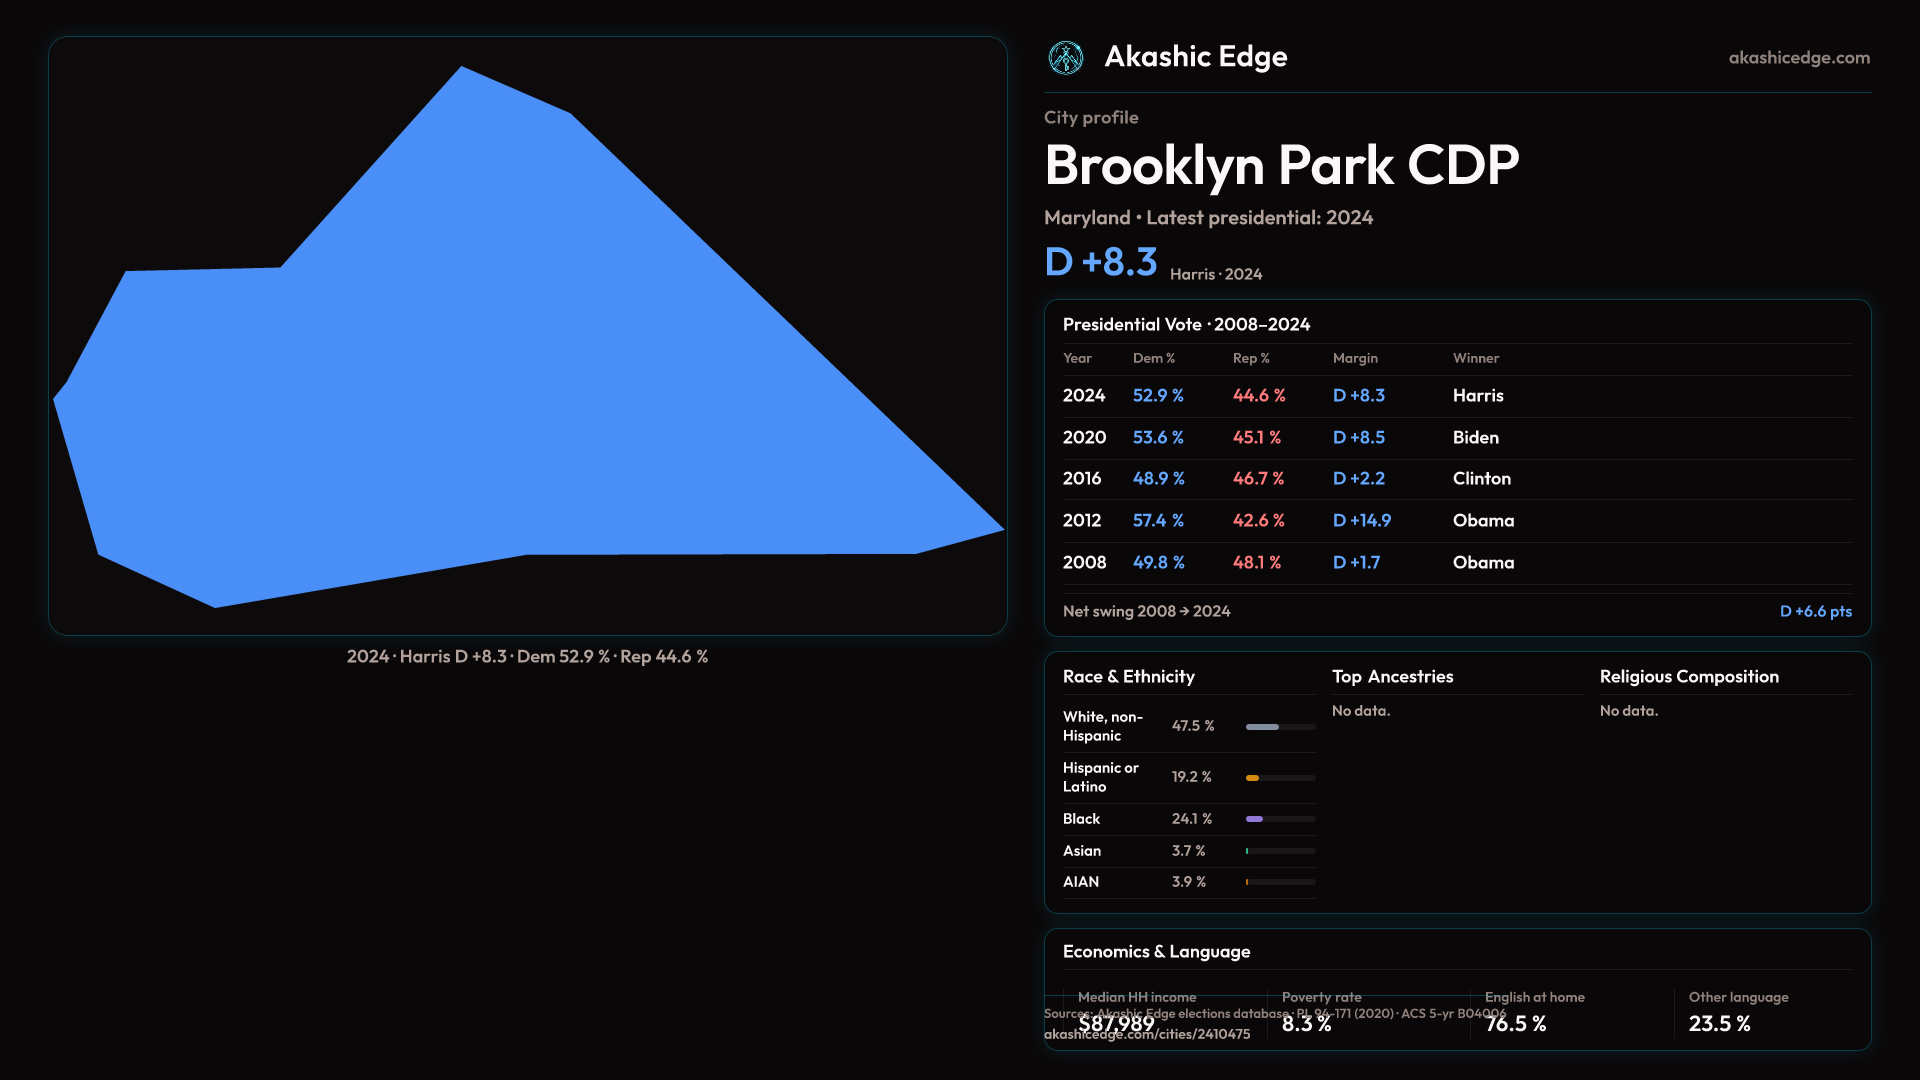Click the D +8.3 headline margin
Image resolution: width=1920 pixels, height=1080 pixels.
(1100, 262)
